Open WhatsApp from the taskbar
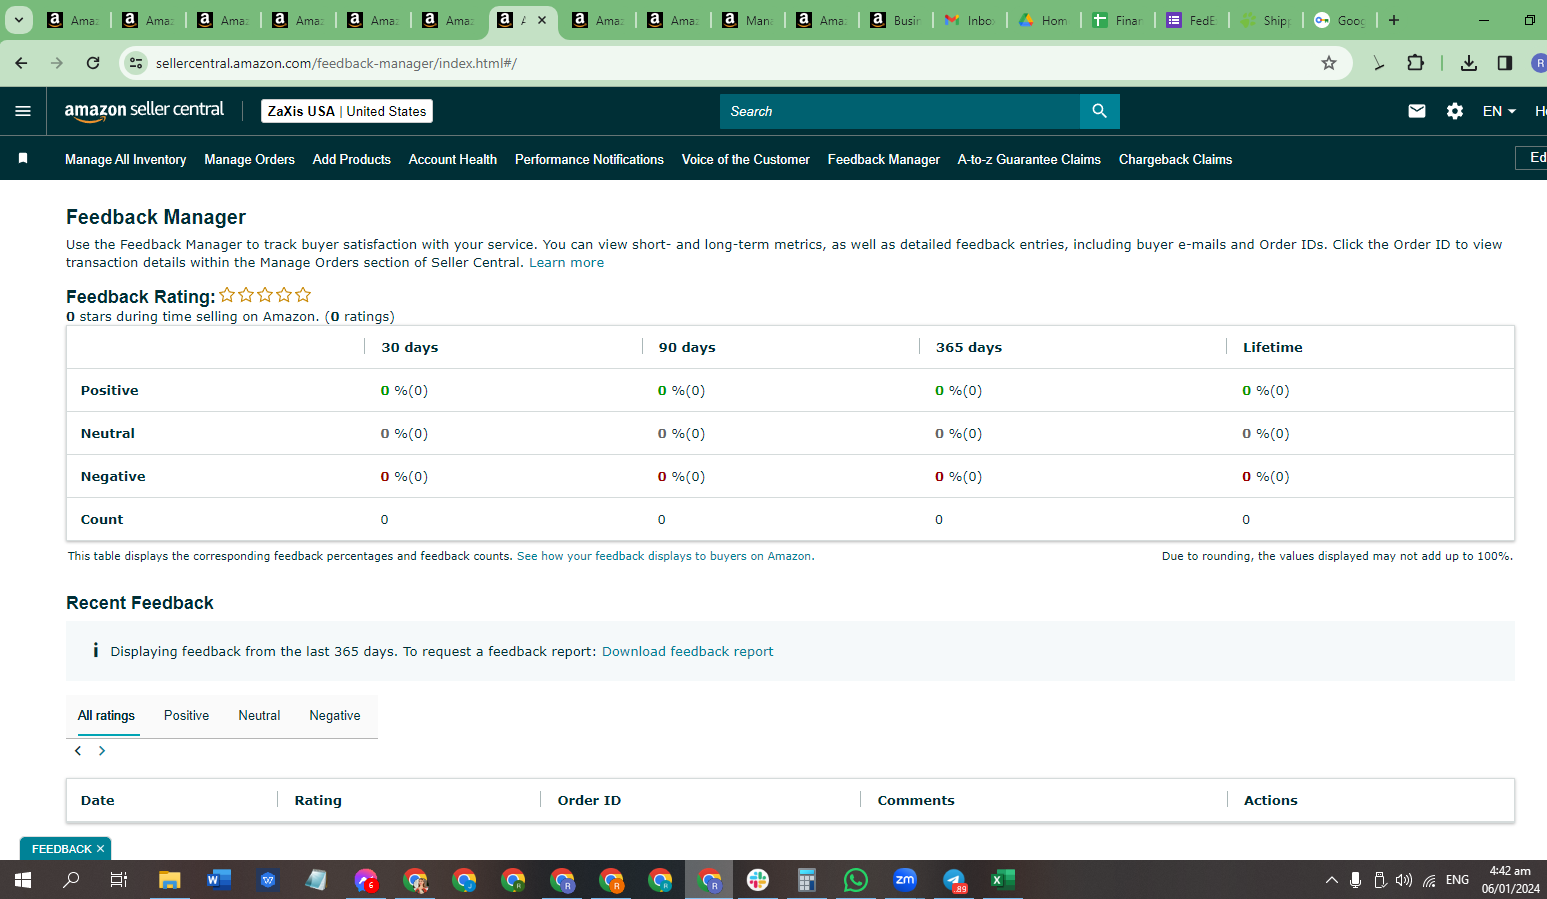The height and width of the screenshot is (899, 1547). click(856, 880)
